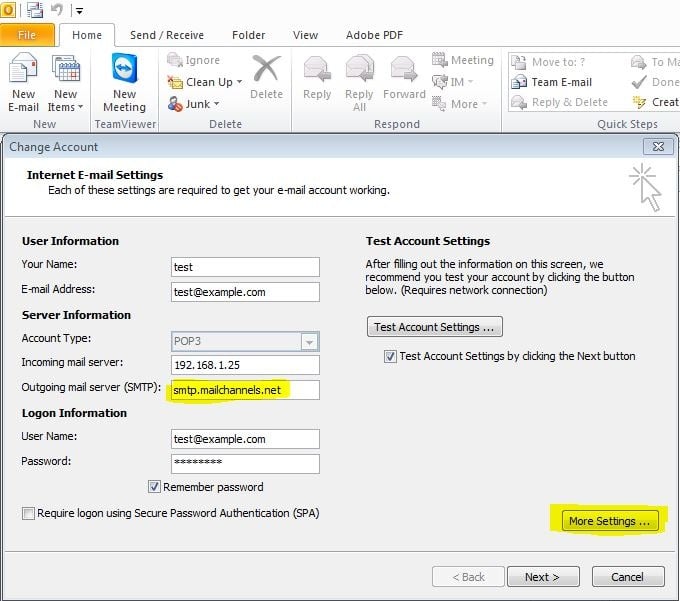Expand the More dropdown arrow in Respond group
Image resolution: width=680 pixels, height=601 pixels.
tap(484, 104)
